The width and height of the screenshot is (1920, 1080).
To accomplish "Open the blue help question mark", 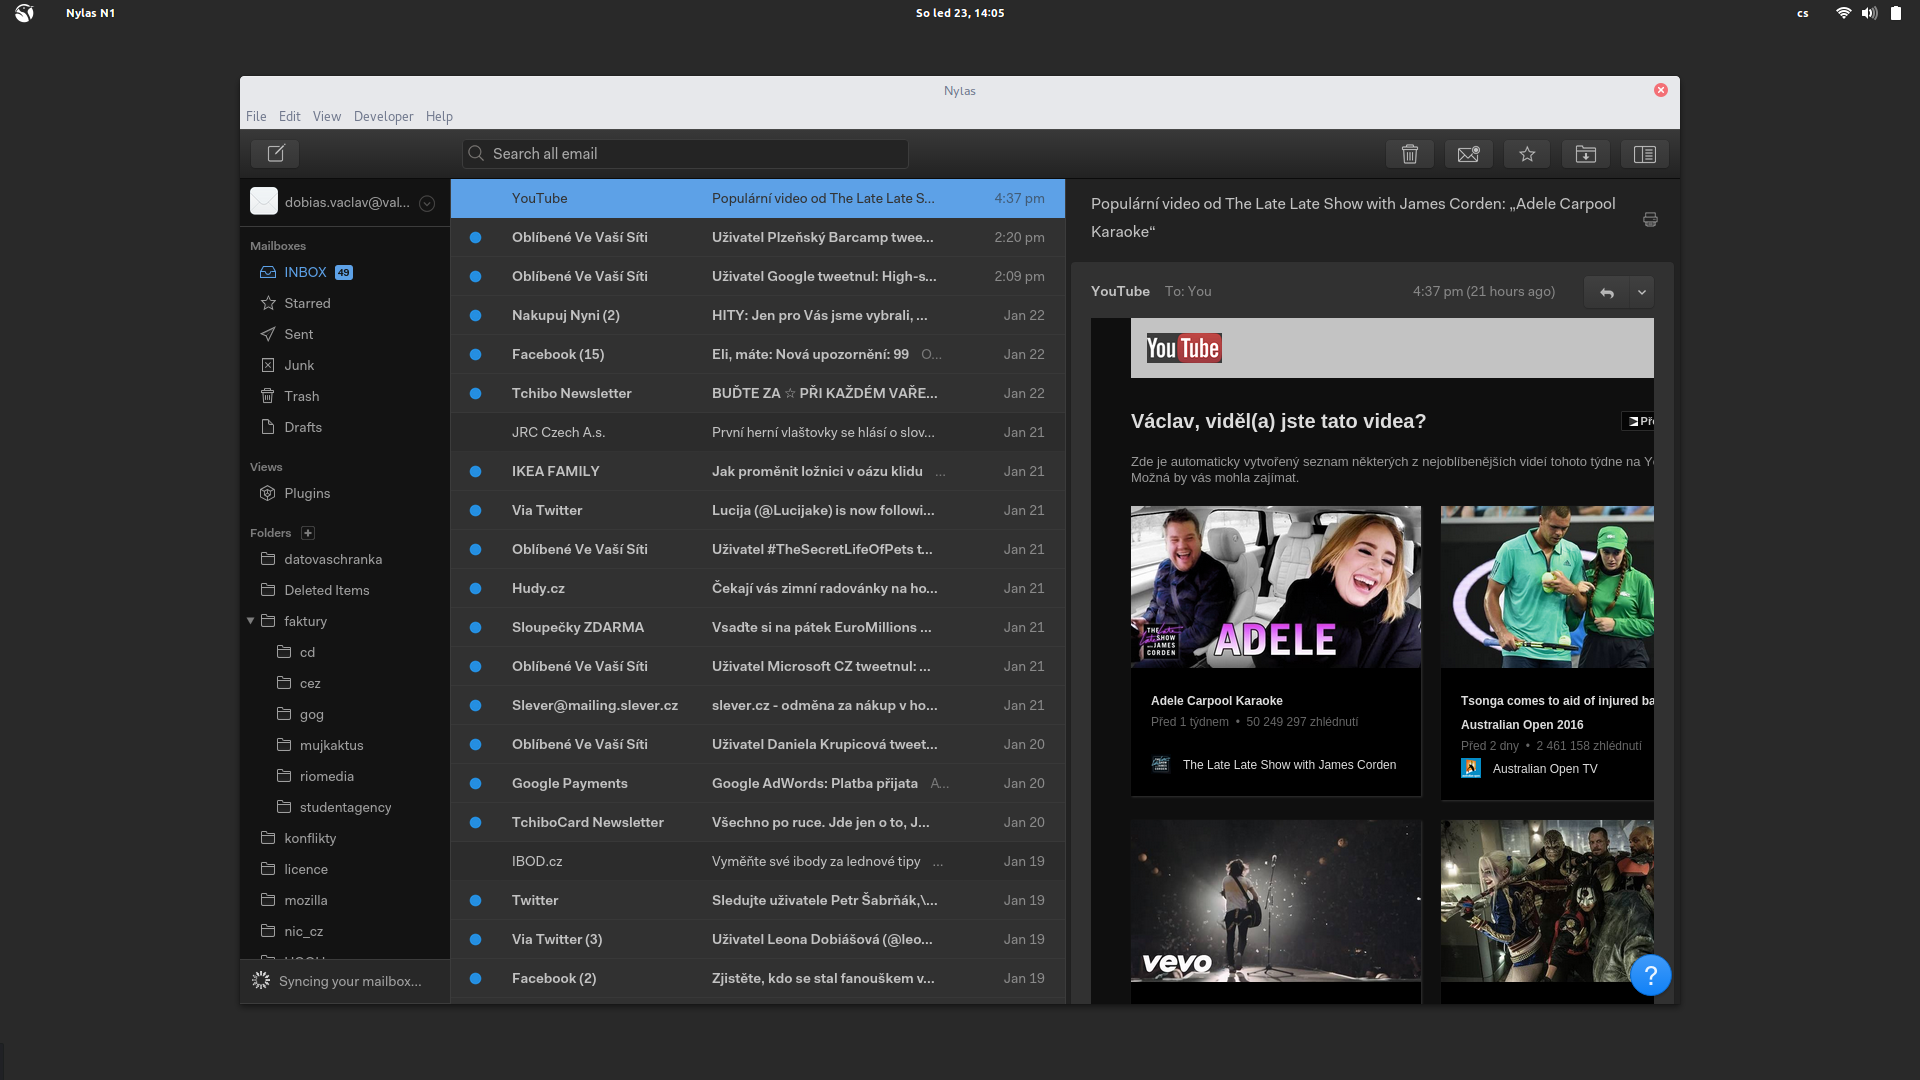I will pos(1650,975).
